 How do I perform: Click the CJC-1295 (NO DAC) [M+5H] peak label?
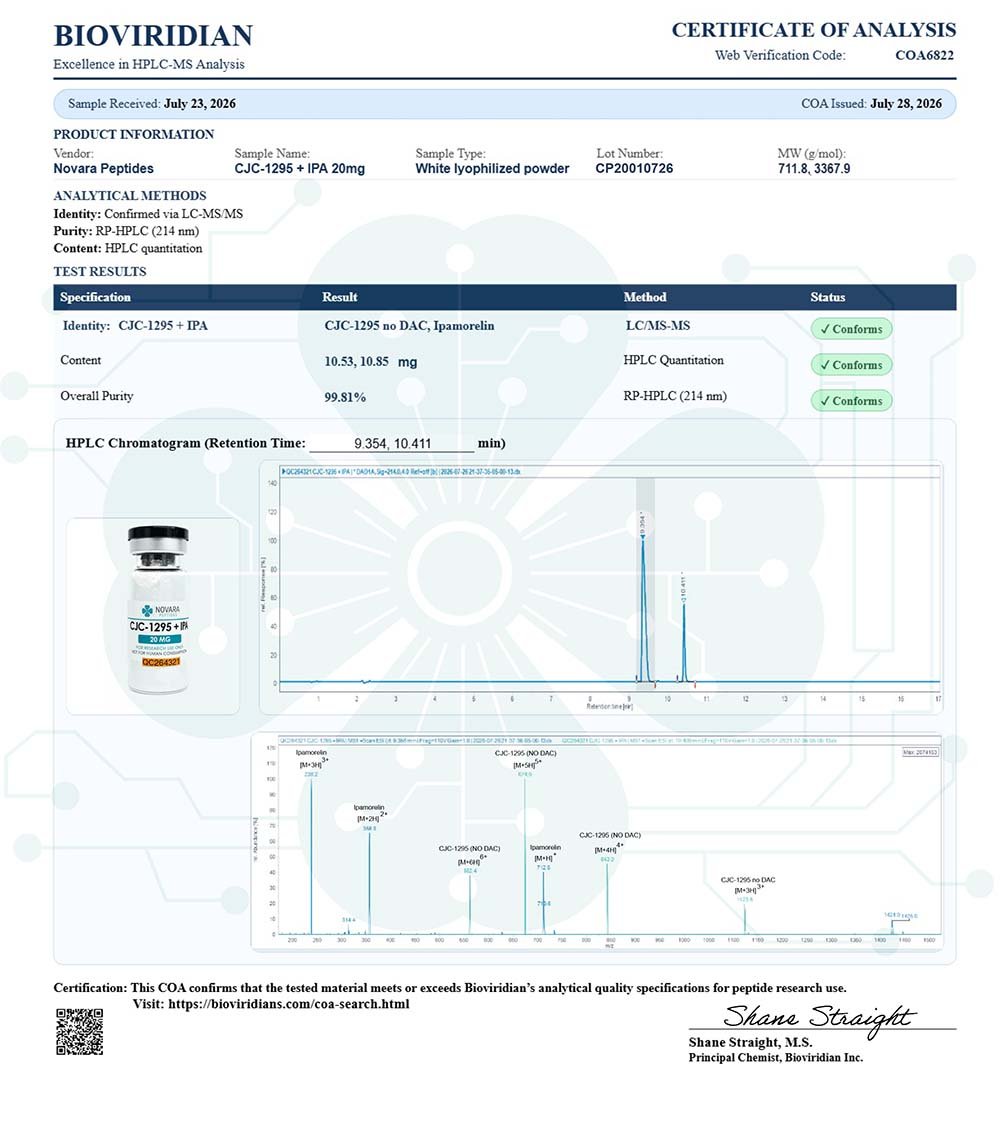point(526,759)
